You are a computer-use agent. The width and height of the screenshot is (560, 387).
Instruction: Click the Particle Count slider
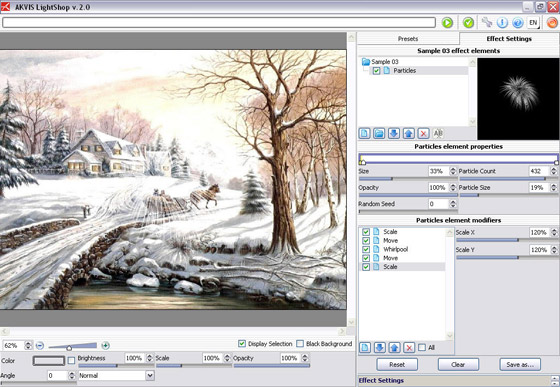pyautogui.click(x=509, y=179)
